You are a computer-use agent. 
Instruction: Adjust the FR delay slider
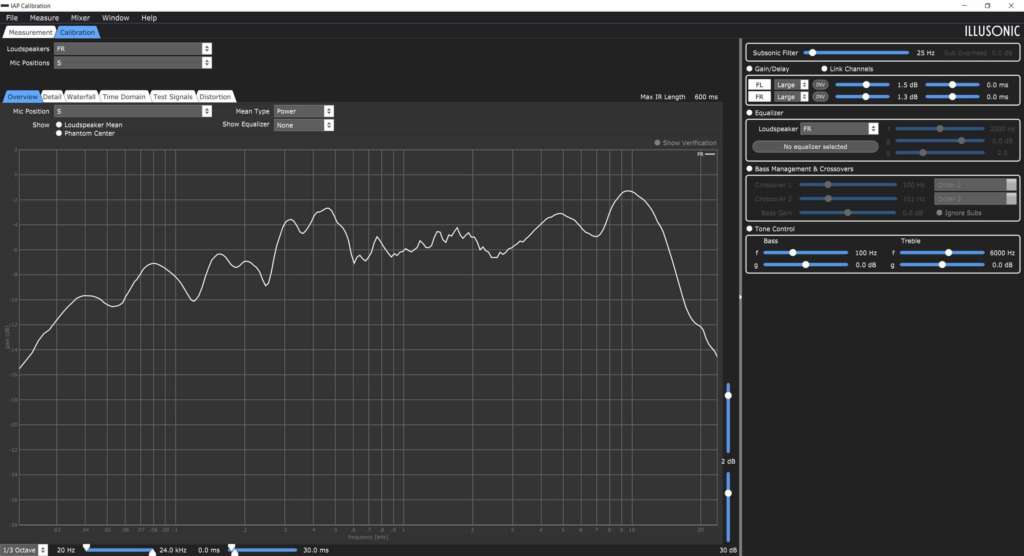pos(952,97)
